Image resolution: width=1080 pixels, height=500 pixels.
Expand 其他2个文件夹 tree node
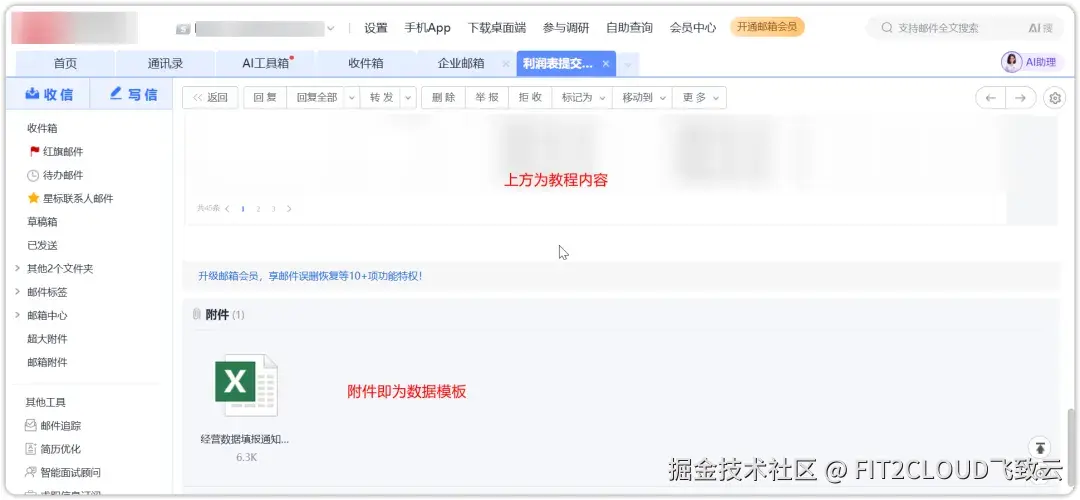point(17,269)
